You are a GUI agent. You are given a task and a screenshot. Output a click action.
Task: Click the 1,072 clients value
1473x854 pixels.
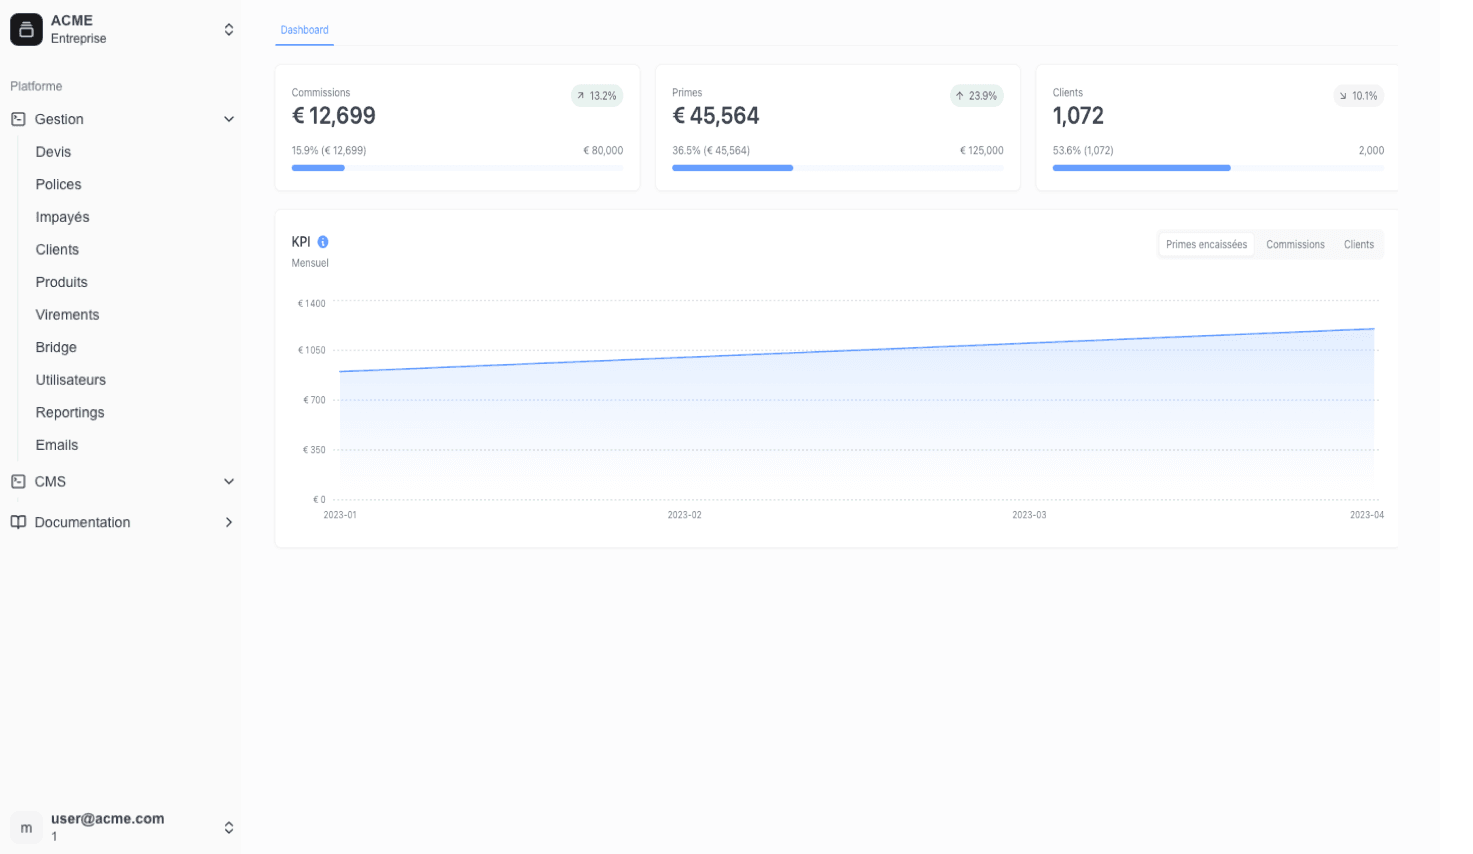[x=1078, y=116]
